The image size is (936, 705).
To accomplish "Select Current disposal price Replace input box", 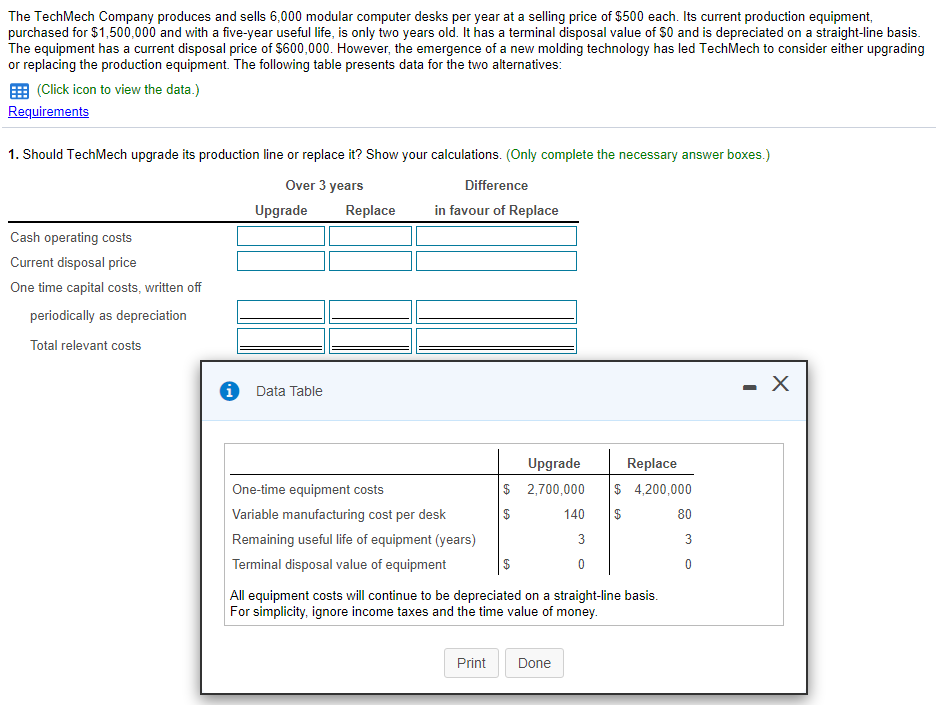I will point(370,261).
